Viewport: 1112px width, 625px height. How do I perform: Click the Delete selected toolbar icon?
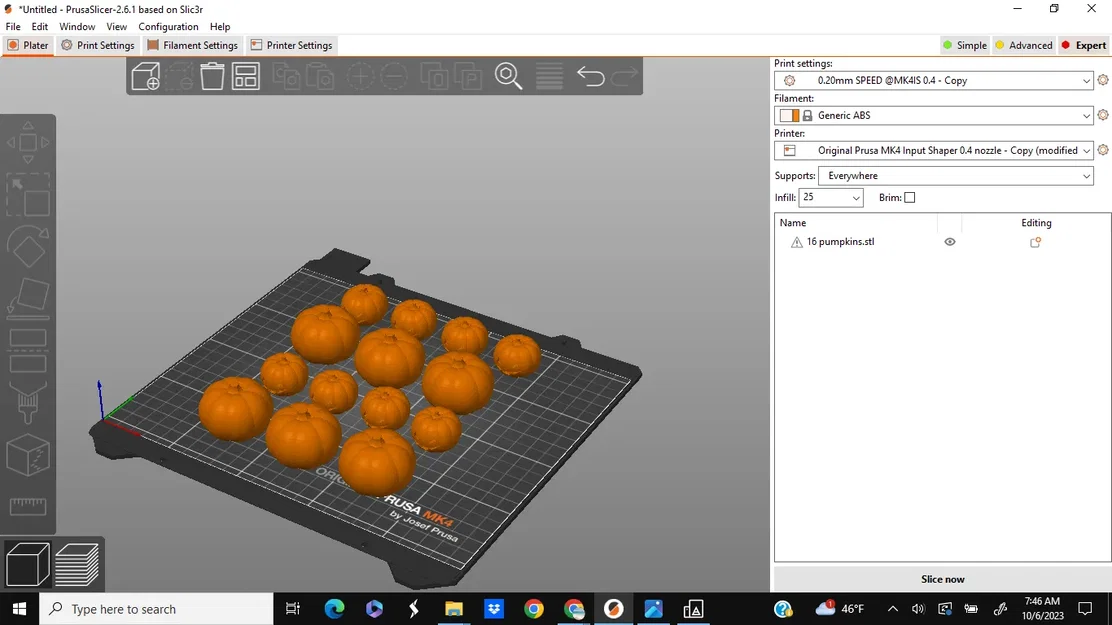(179, 76)
